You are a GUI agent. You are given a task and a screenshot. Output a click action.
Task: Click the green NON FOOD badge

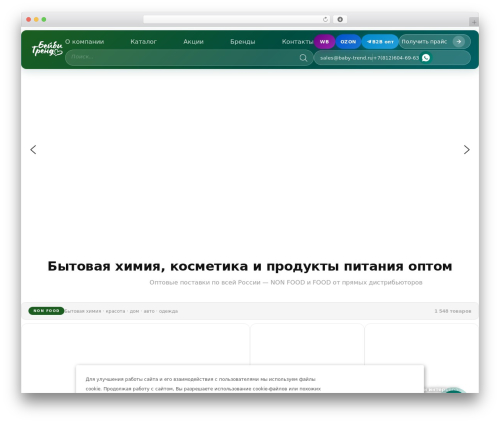(46, 311)
